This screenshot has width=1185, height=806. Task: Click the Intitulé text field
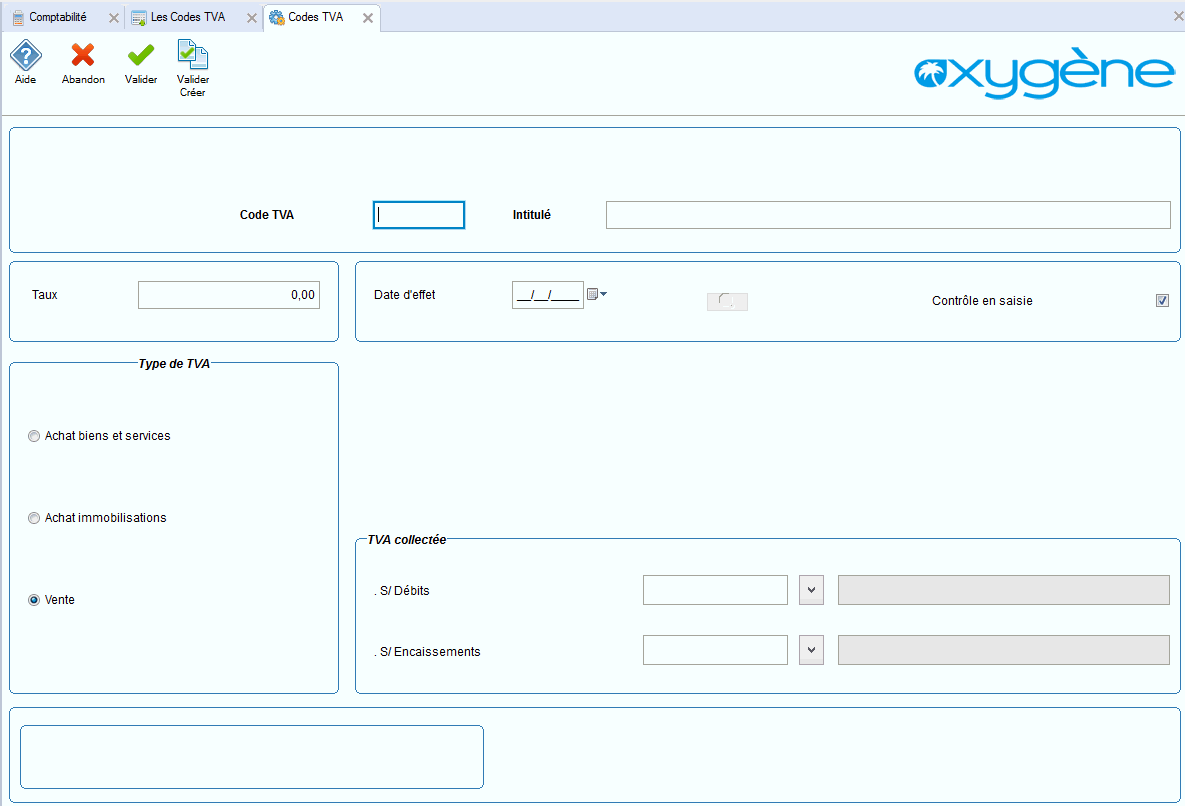click(x=887, y=215)
